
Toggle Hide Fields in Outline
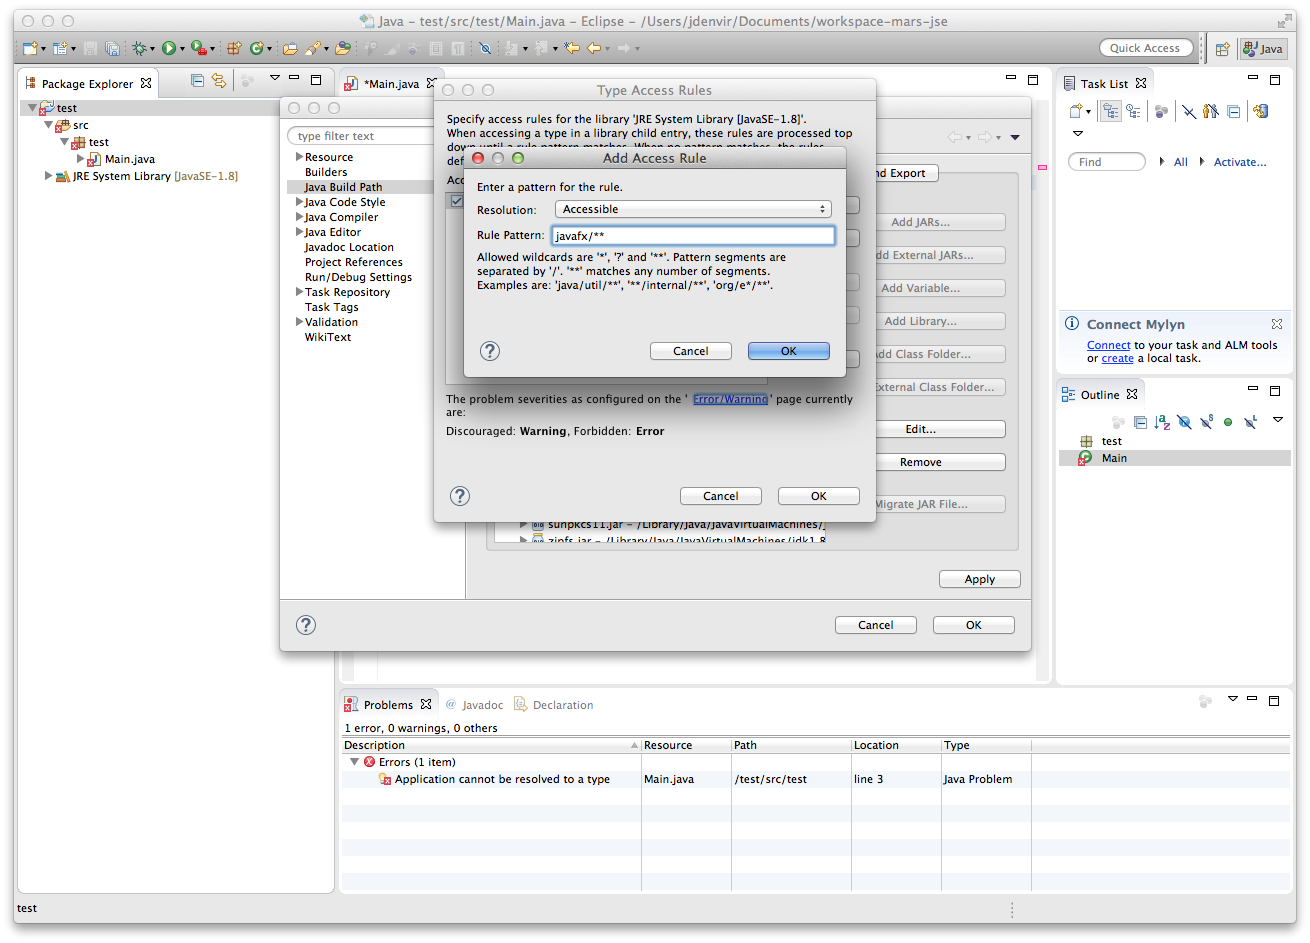1185,422
